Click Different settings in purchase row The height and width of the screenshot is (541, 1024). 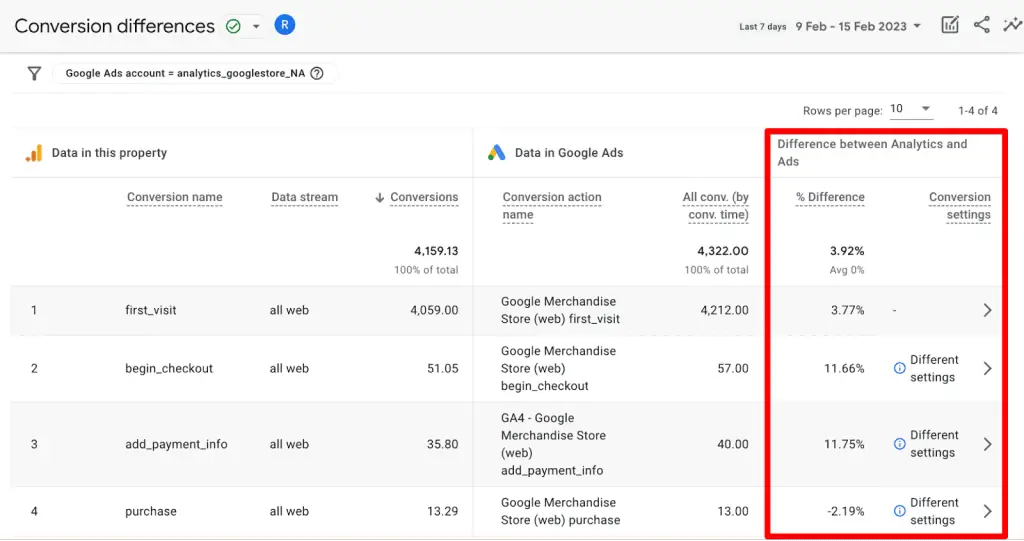(x=934, y=511)
